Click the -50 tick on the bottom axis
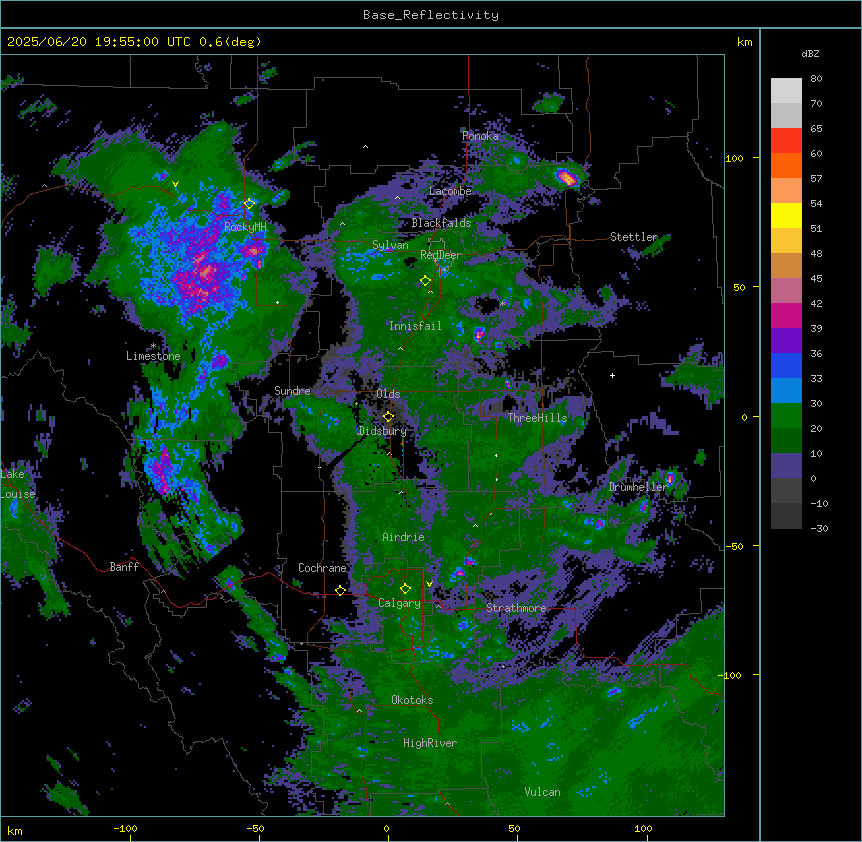Screen dimensions: 862x842 [255, 828]
